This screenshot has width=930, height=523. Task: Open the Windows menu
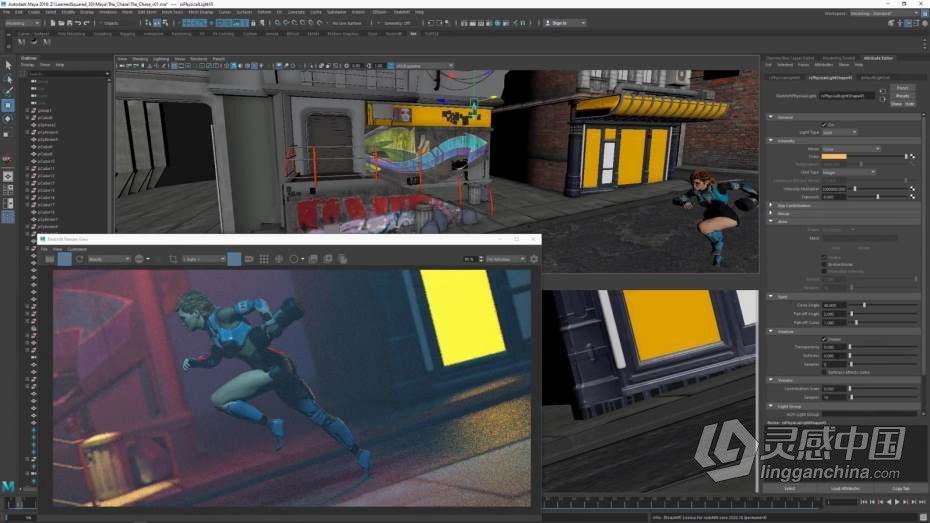coord(108,12)
